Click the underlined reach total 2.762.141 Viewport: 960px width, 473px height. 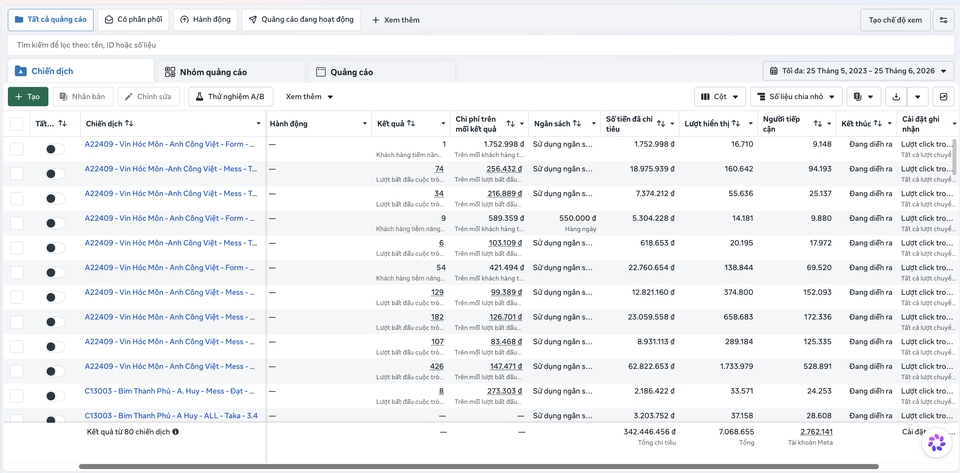point(816,431)
